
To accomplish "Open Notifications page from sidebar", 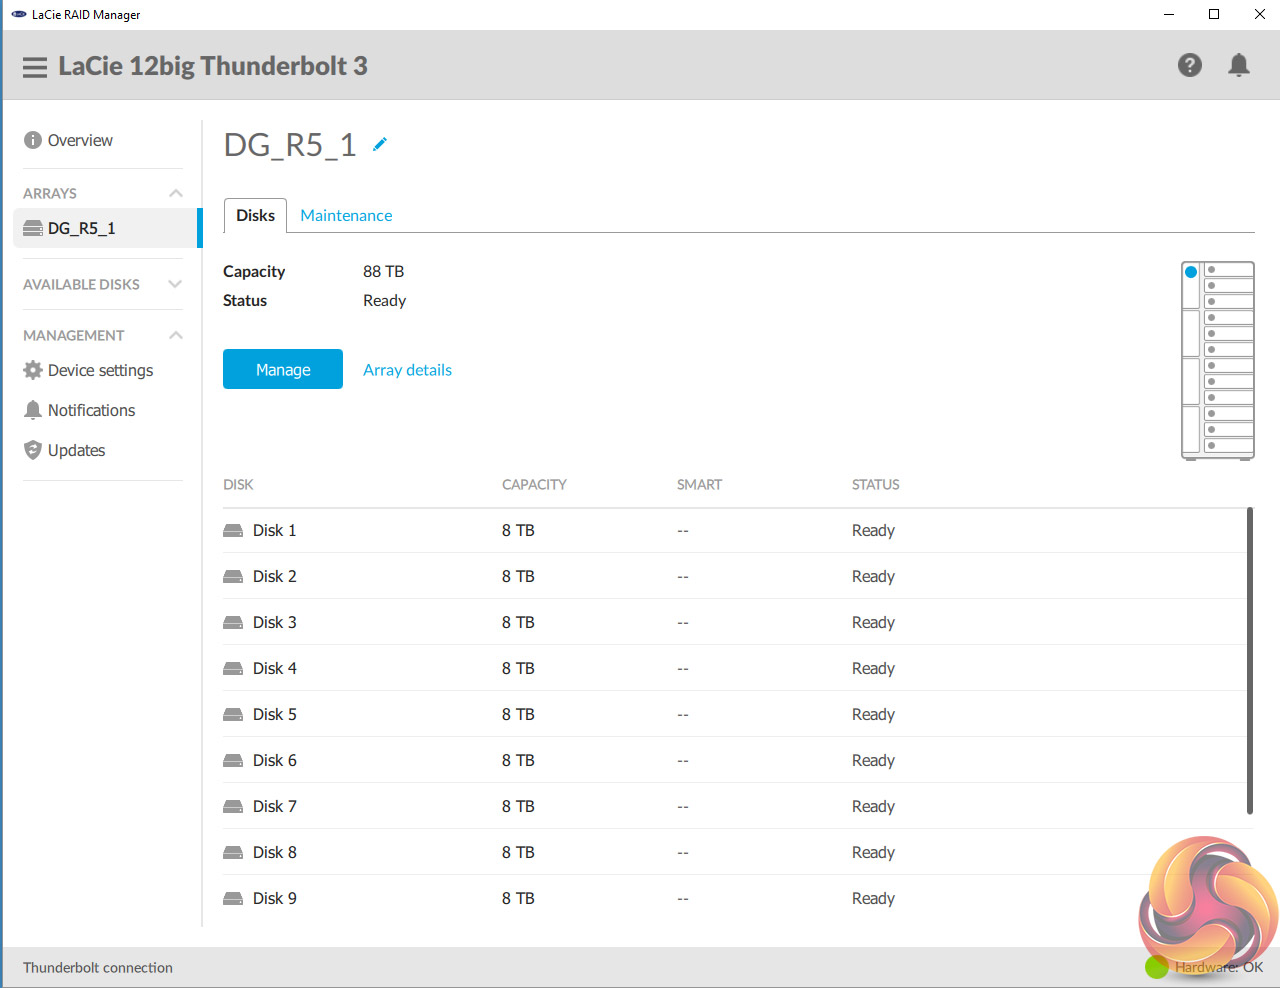I will click(91, 410).
